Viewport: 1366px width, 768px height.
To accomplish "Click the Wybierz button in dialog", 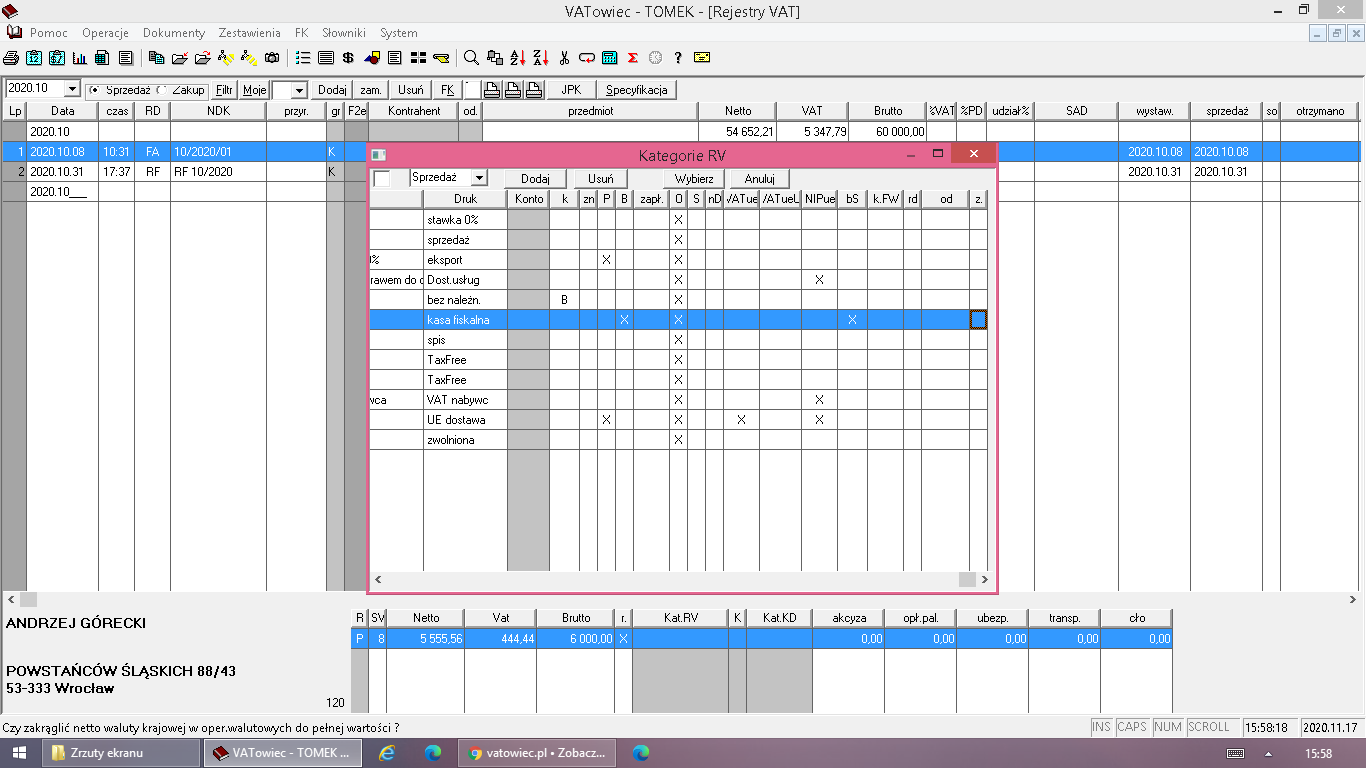I will tap(693, 178).
